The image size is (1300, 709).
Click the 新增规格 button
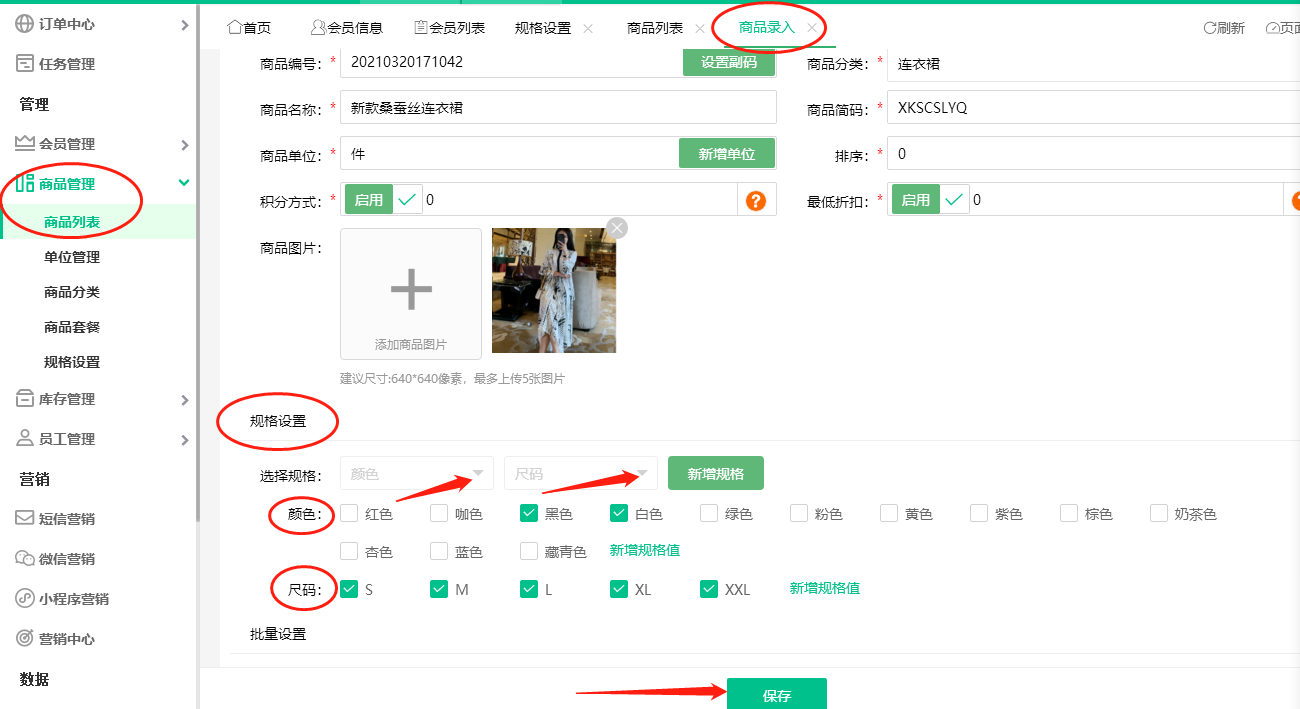click(716, 473)
